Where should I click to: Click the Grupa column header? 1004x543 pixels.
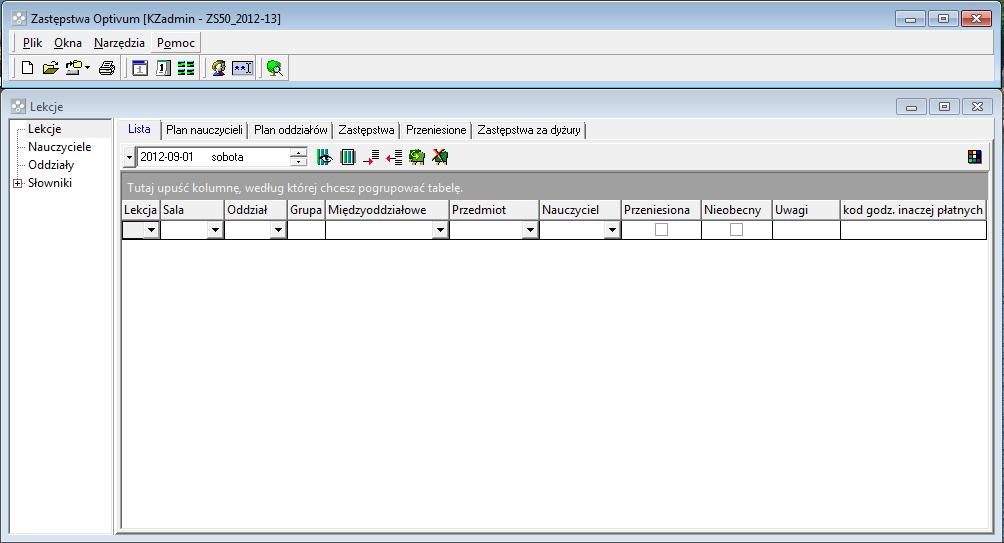pos(306,210)
